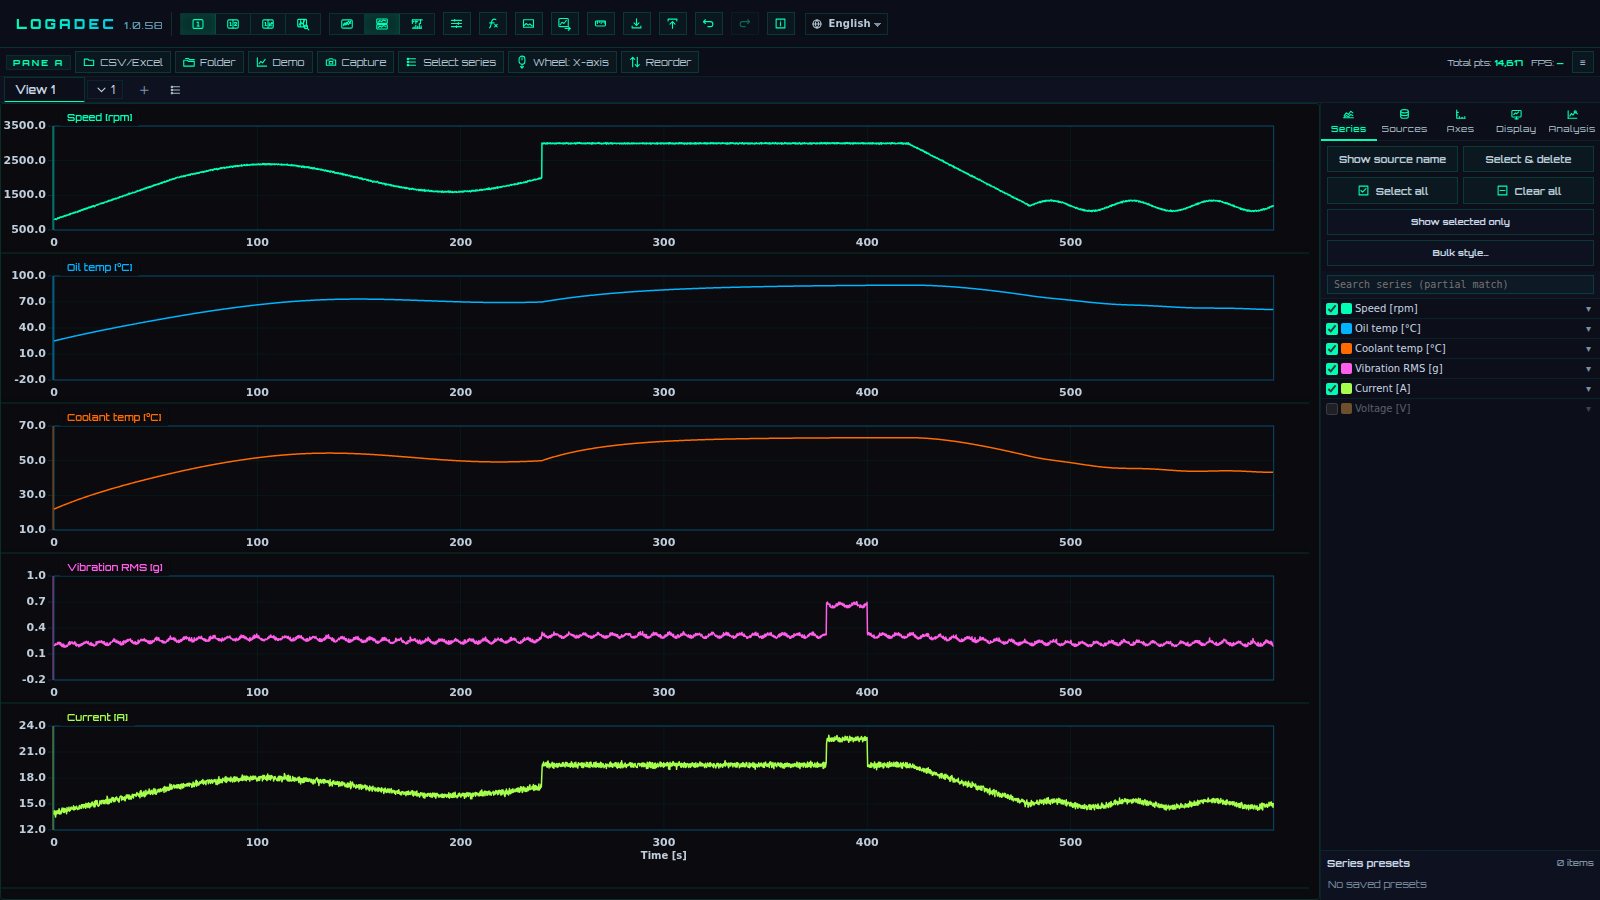
Task: Enable the Voltage [V] series checkbox
Action: tap(1332, 409)
